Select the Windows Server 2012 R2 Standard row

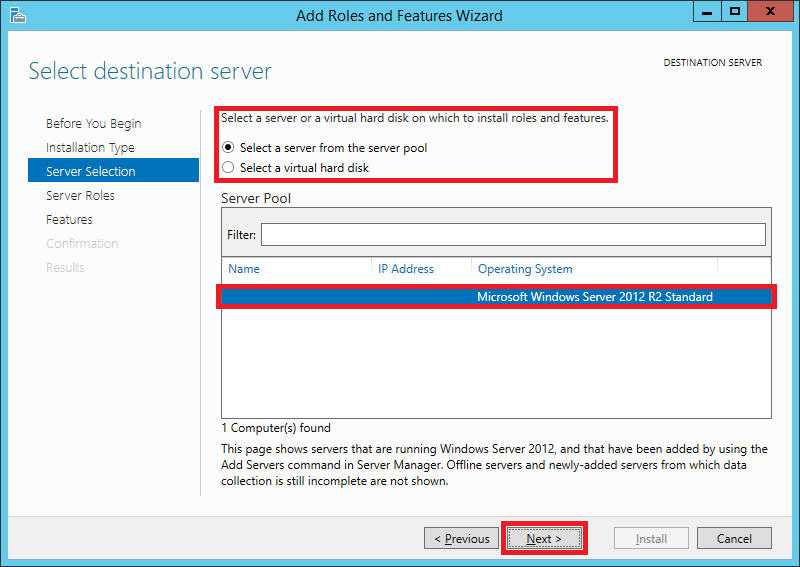(496, 297)
